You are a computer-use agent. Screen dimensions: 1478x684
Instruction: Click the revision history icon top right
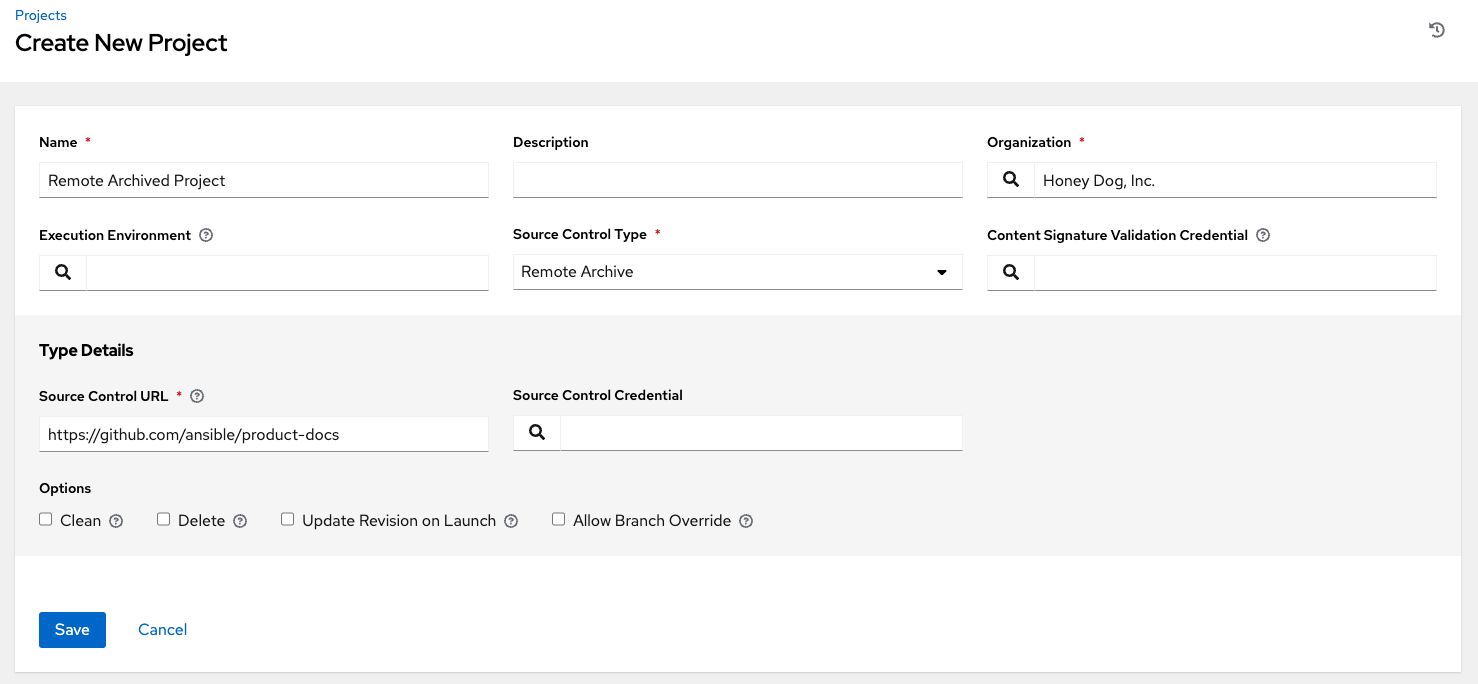[1437, 30]
